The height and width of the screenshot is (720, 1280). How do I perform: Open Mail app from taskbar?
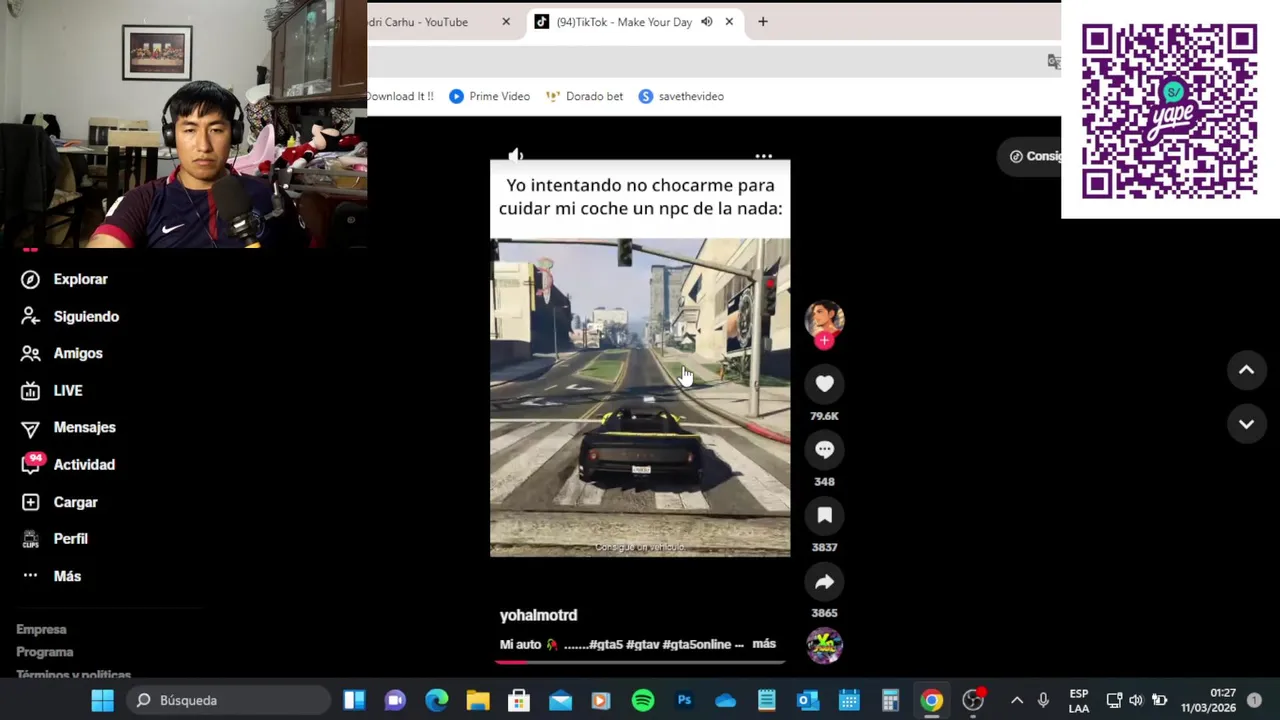click(560, 700)
